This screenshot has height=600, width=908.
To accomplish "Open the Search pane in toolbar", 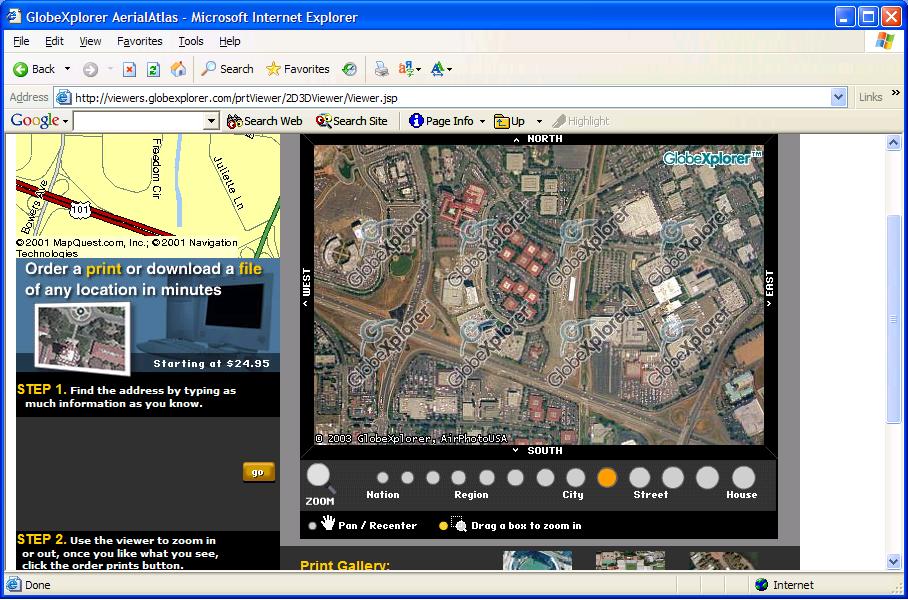I will 227,69.
